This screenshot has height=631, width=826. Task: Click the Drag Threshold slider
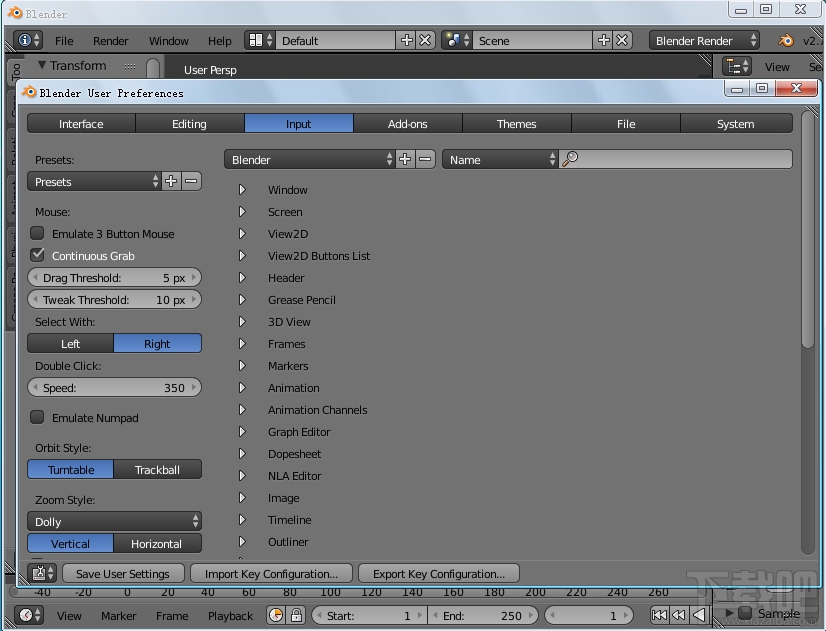point(113,277)
